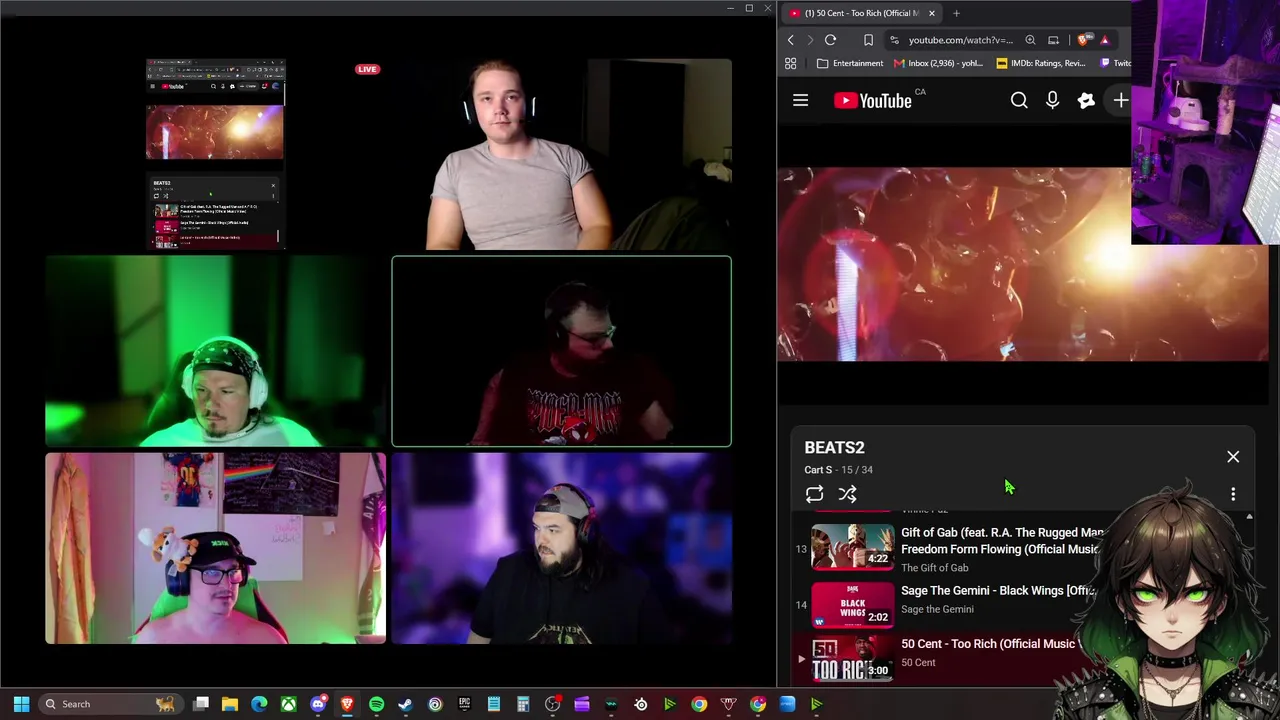The image size is (1280, 720).
Task: Open Brave Shields lion icon
Action: (1084, 40)
